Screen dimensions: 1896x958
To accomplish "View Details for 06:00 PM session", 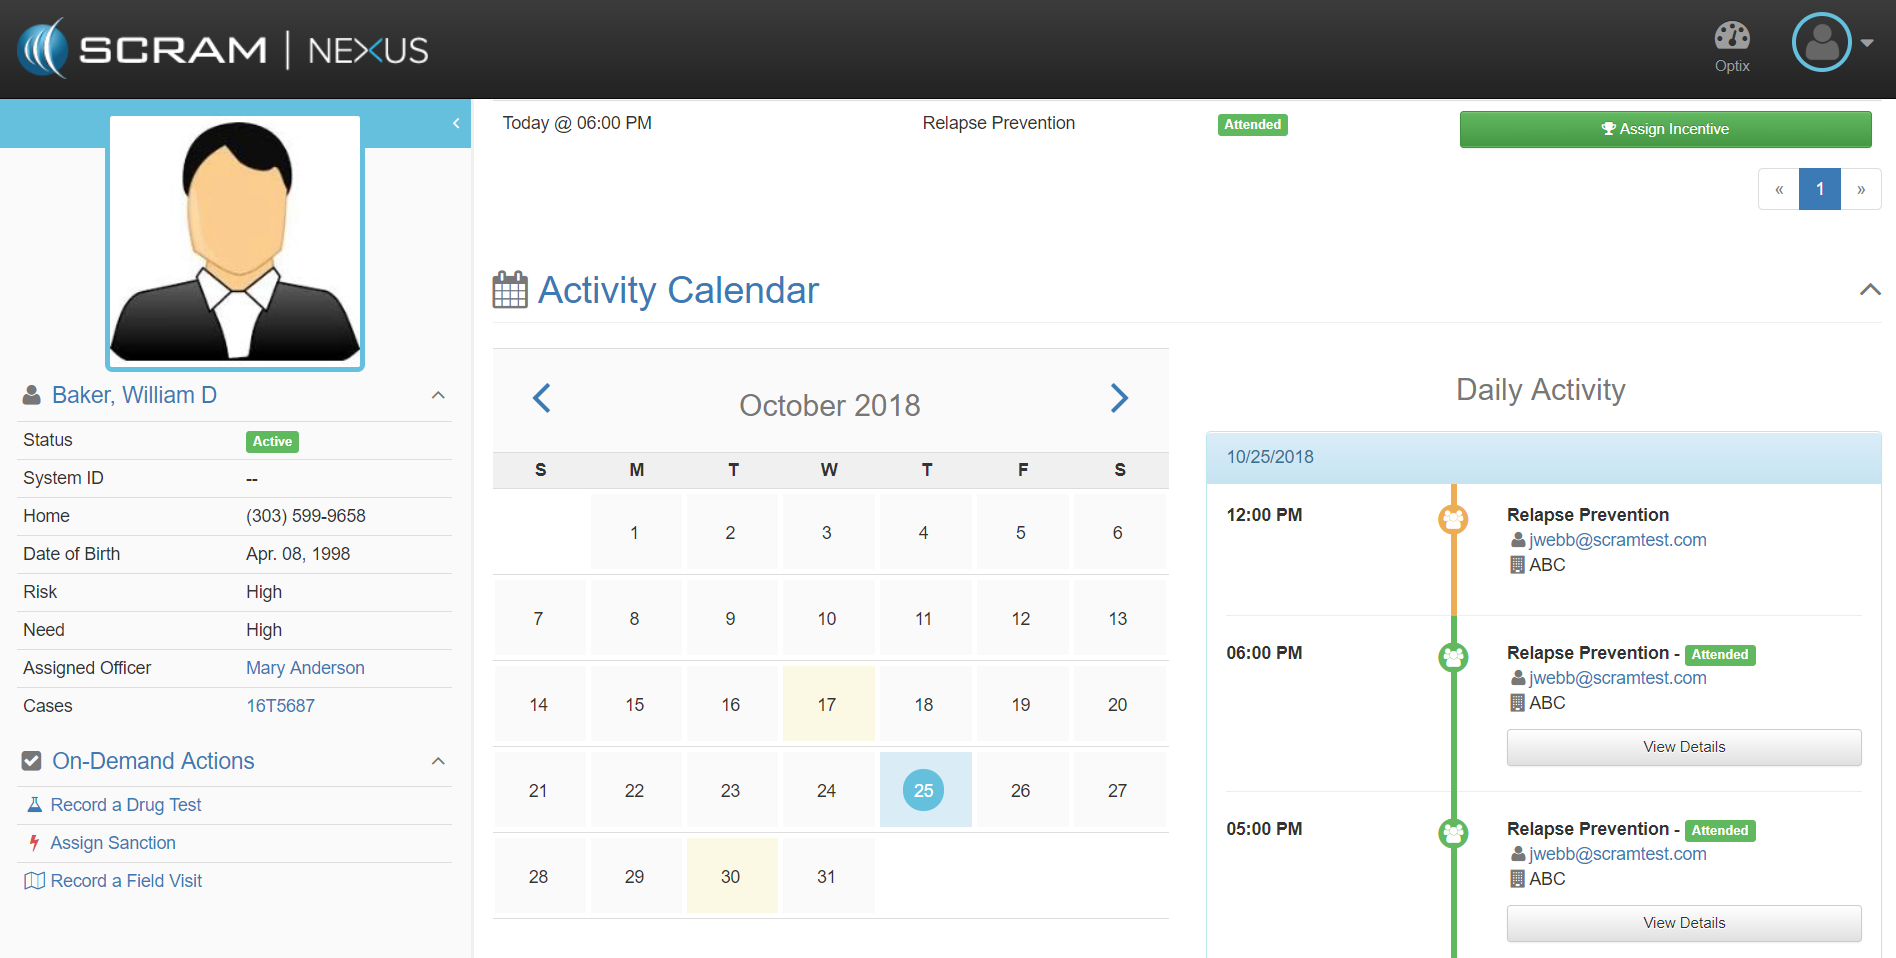I will tap(1683, 747).
